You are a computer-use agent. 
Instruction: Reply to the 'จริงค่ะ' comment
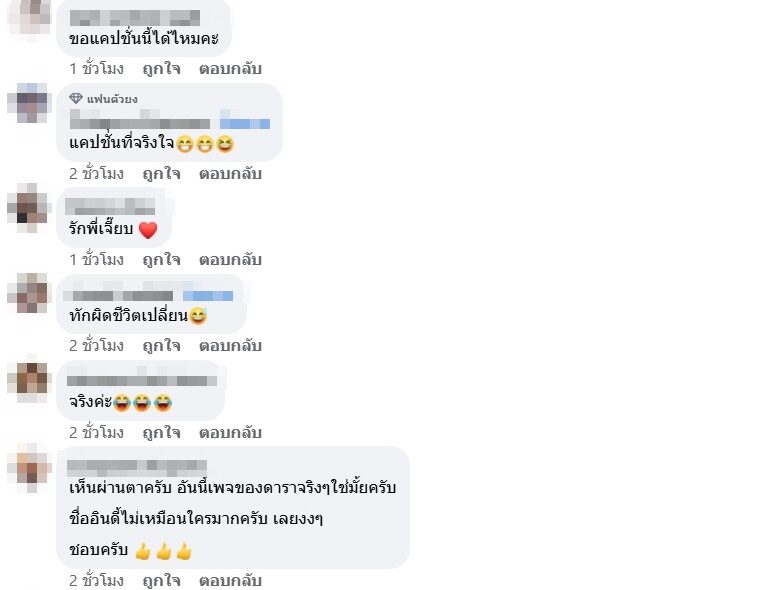(230, 433)
